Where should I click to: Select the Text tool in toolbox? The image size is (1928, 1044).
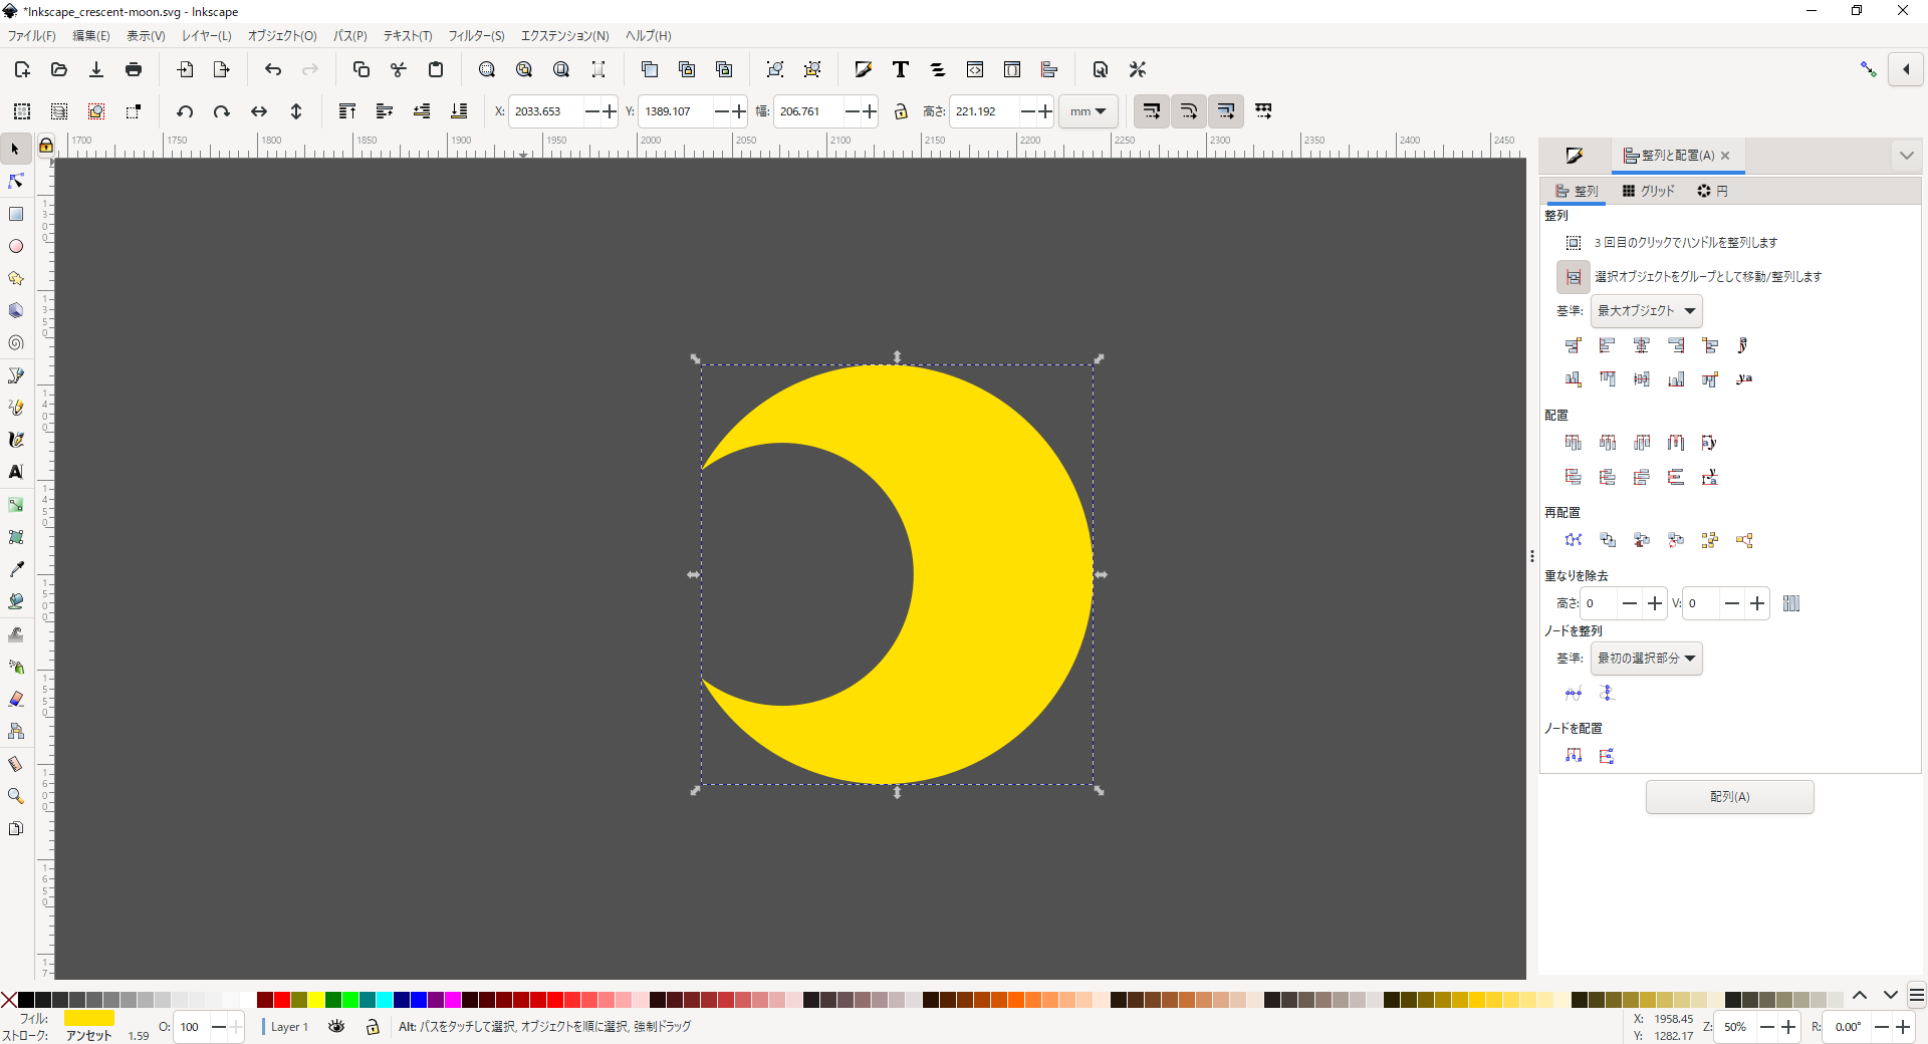click(x=16, y=472)
